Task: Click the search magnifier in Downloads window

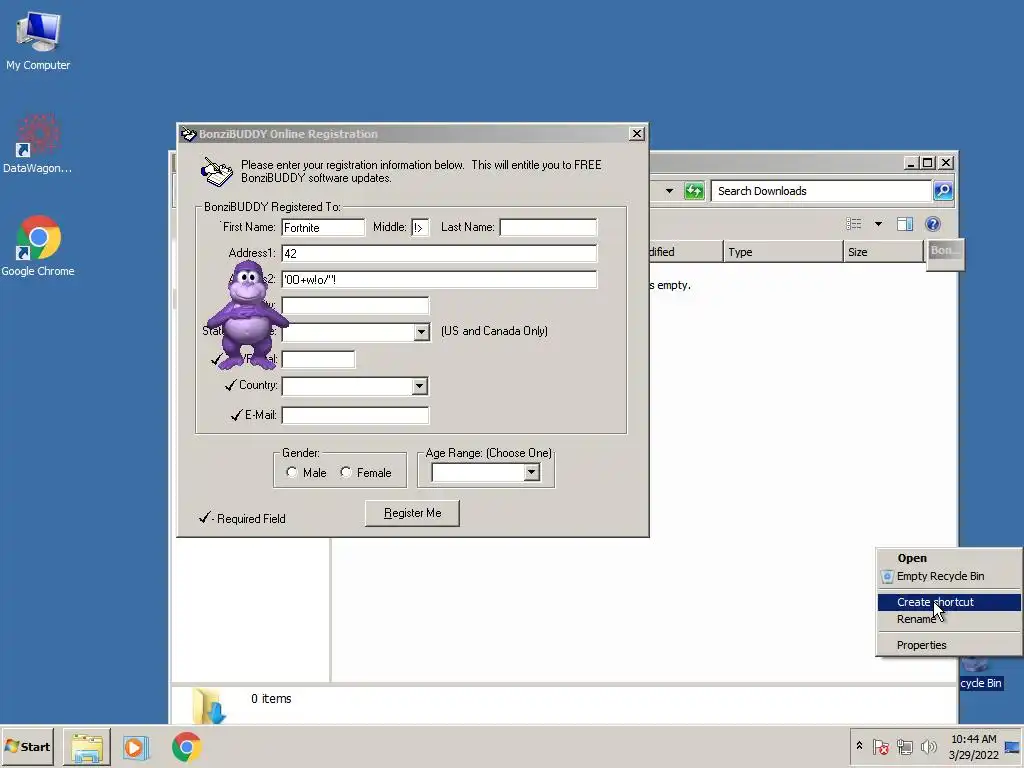Action: 943,191
